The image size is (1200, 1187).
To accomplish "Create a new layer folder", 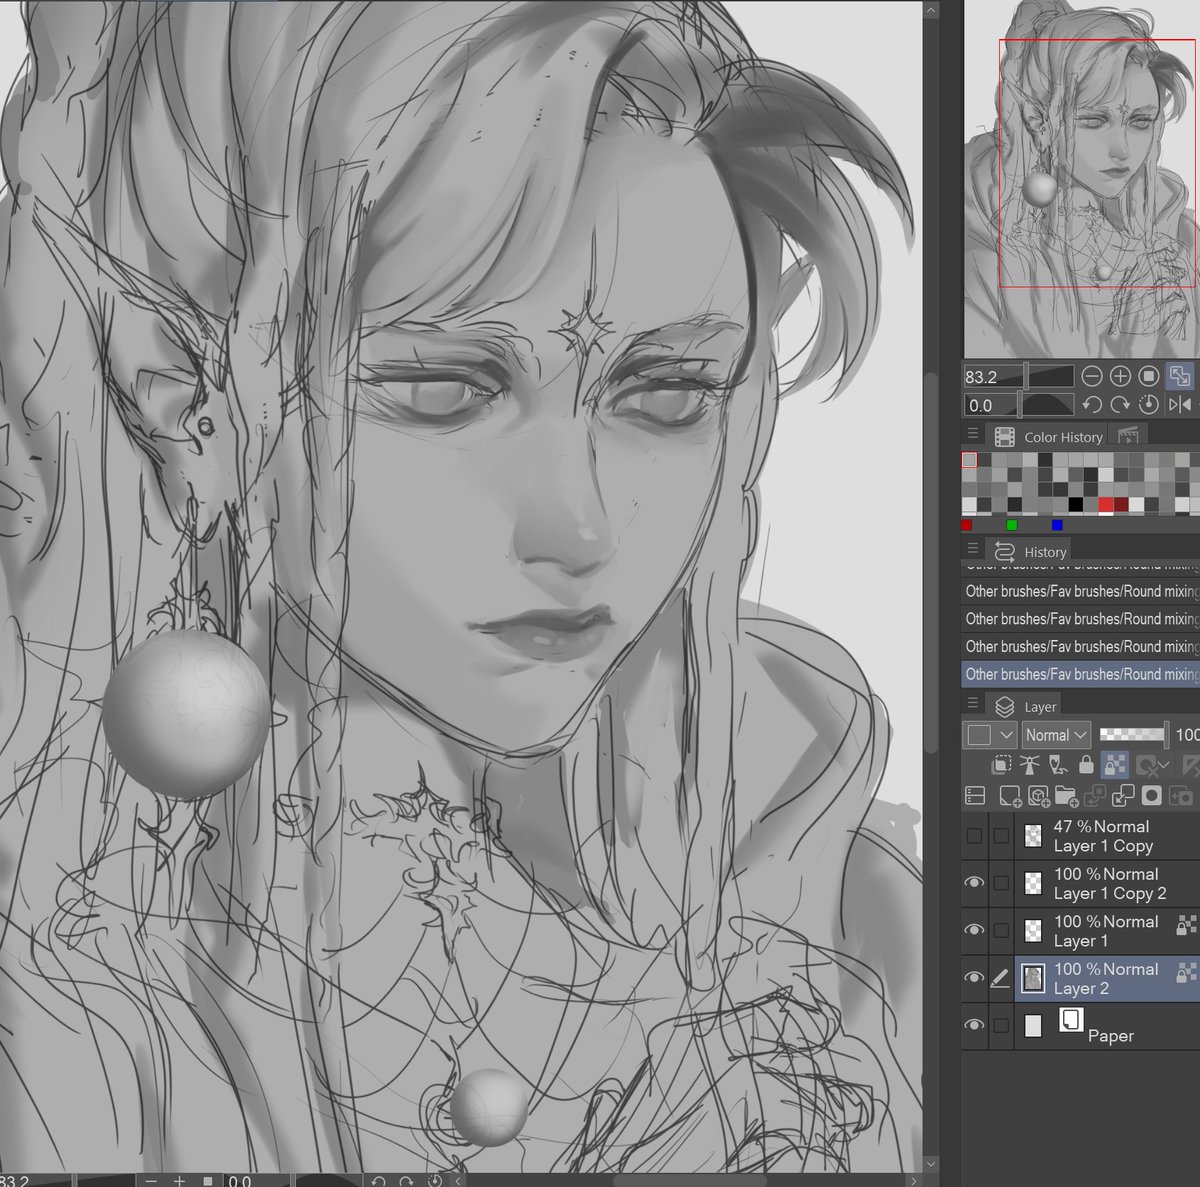I will 1066,796.
